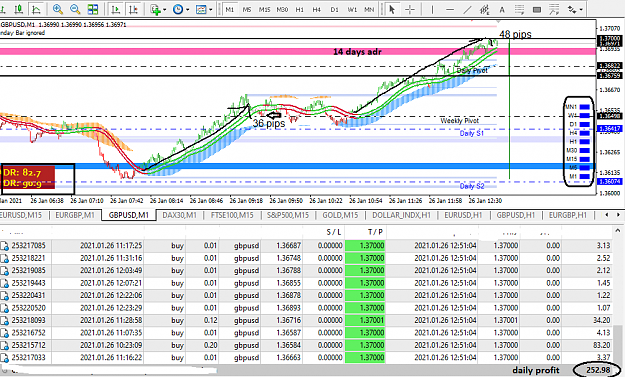Image resolution: width=625 pixels, height=377 pixels.
Task: Select the H1 timeframe button
Action: 299,9
